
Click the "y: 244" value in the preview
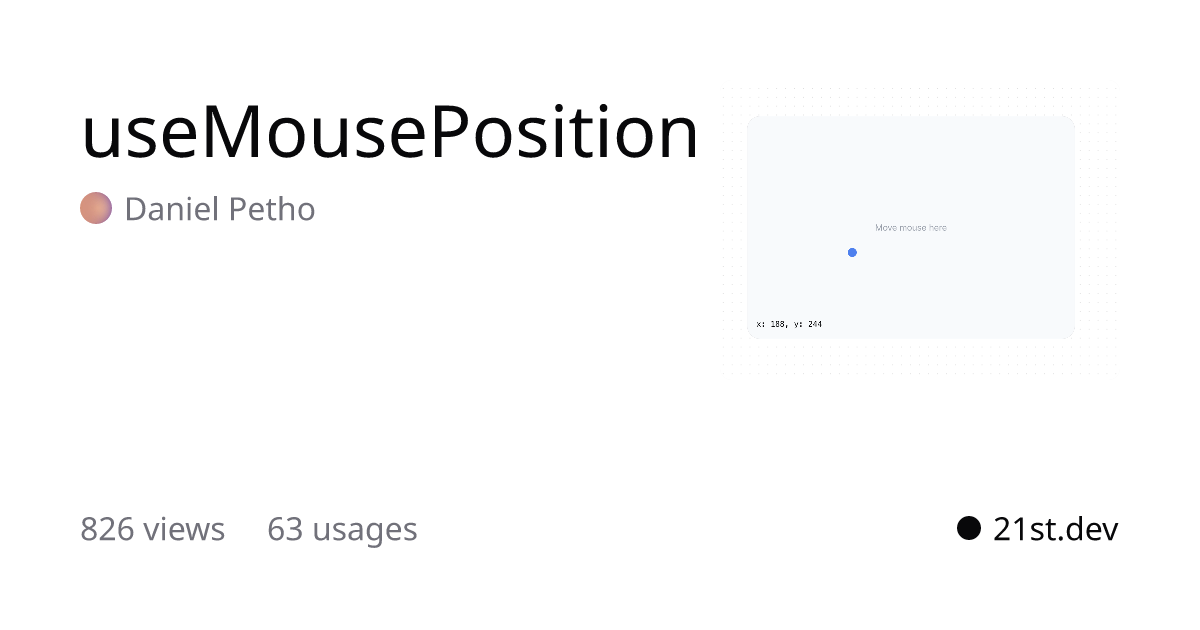coord(807,324)
